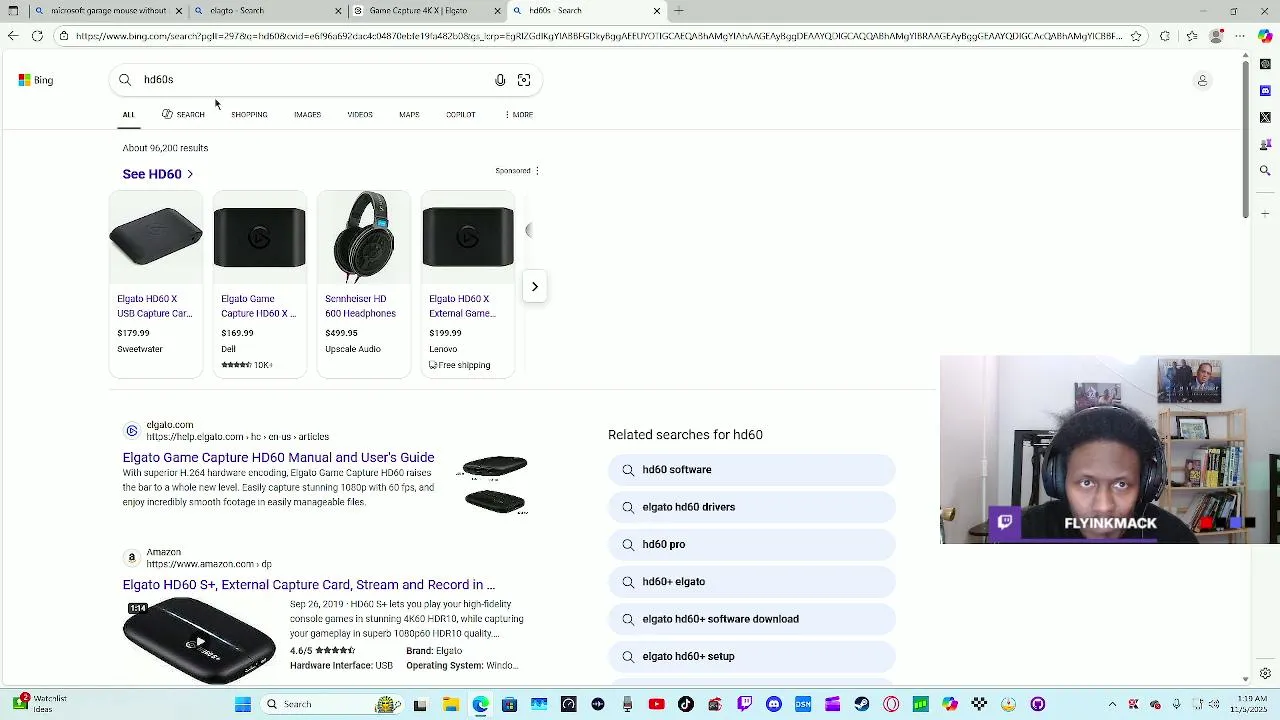Open Windows Start button

pyautogui.click(x=243, y=704)
